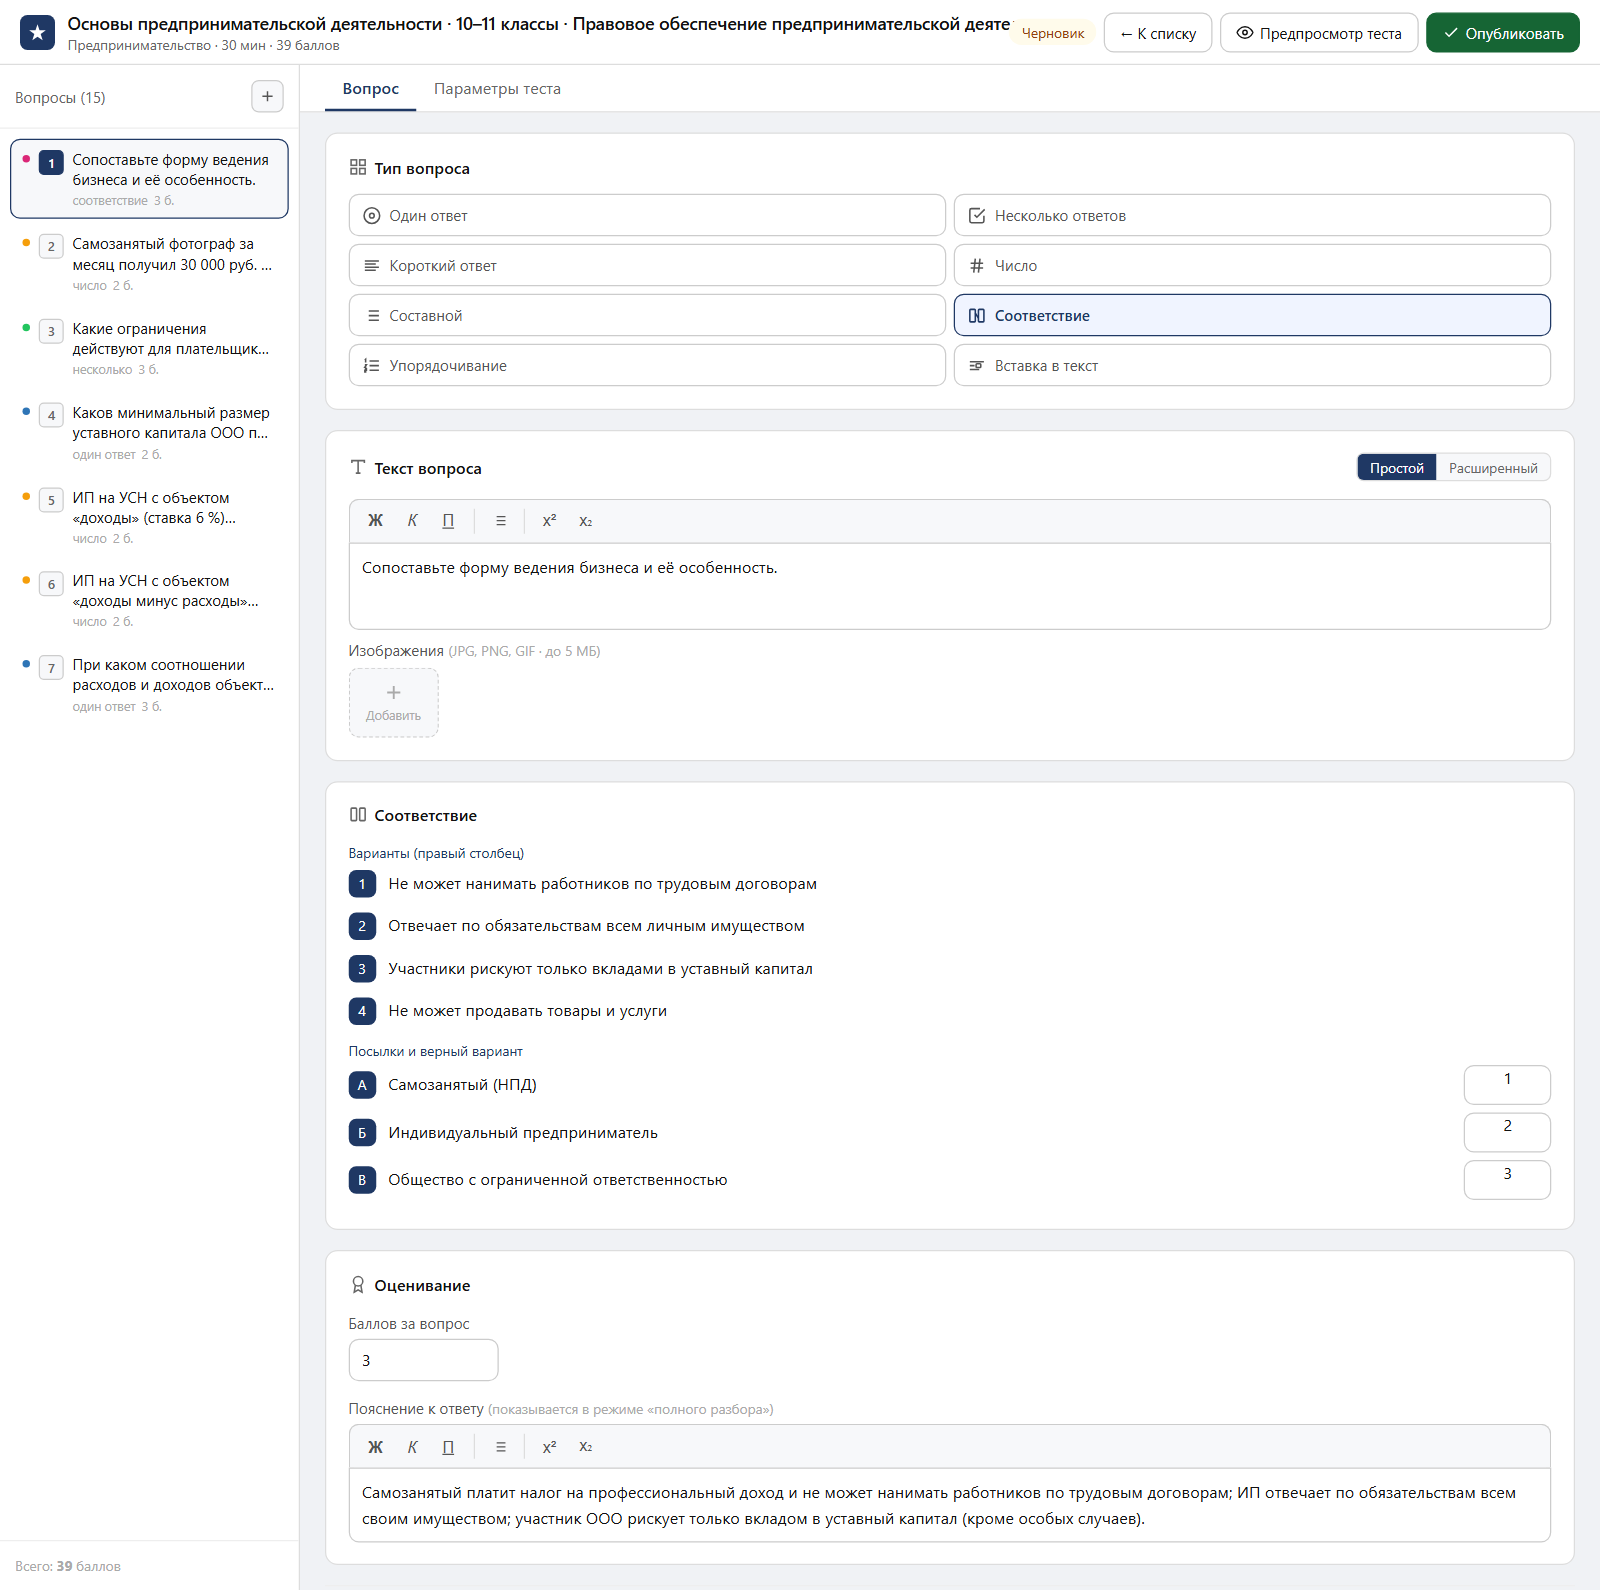Add a new question with the plus button
The image size is (1600, 1590).
coord(267,97)
